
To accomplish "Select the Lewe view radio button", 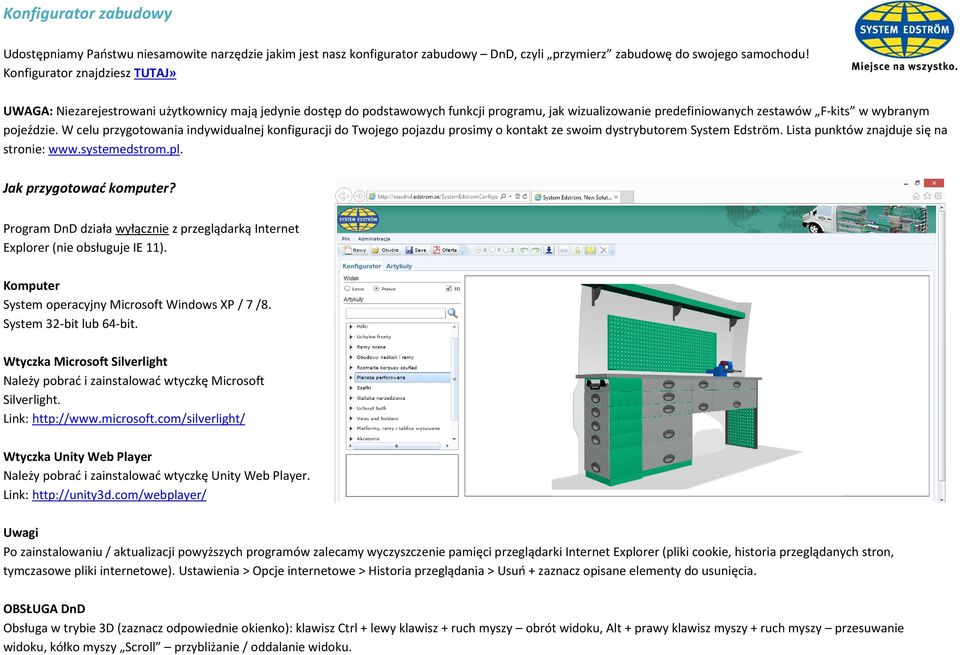I will pos(347,288).
